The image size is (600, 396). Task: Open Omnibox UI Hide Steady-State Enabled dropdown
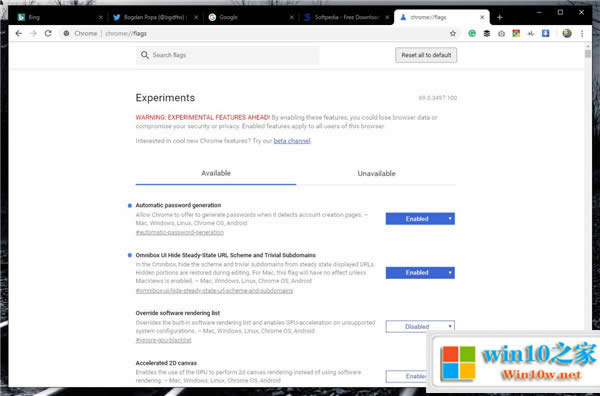[420, 273]
